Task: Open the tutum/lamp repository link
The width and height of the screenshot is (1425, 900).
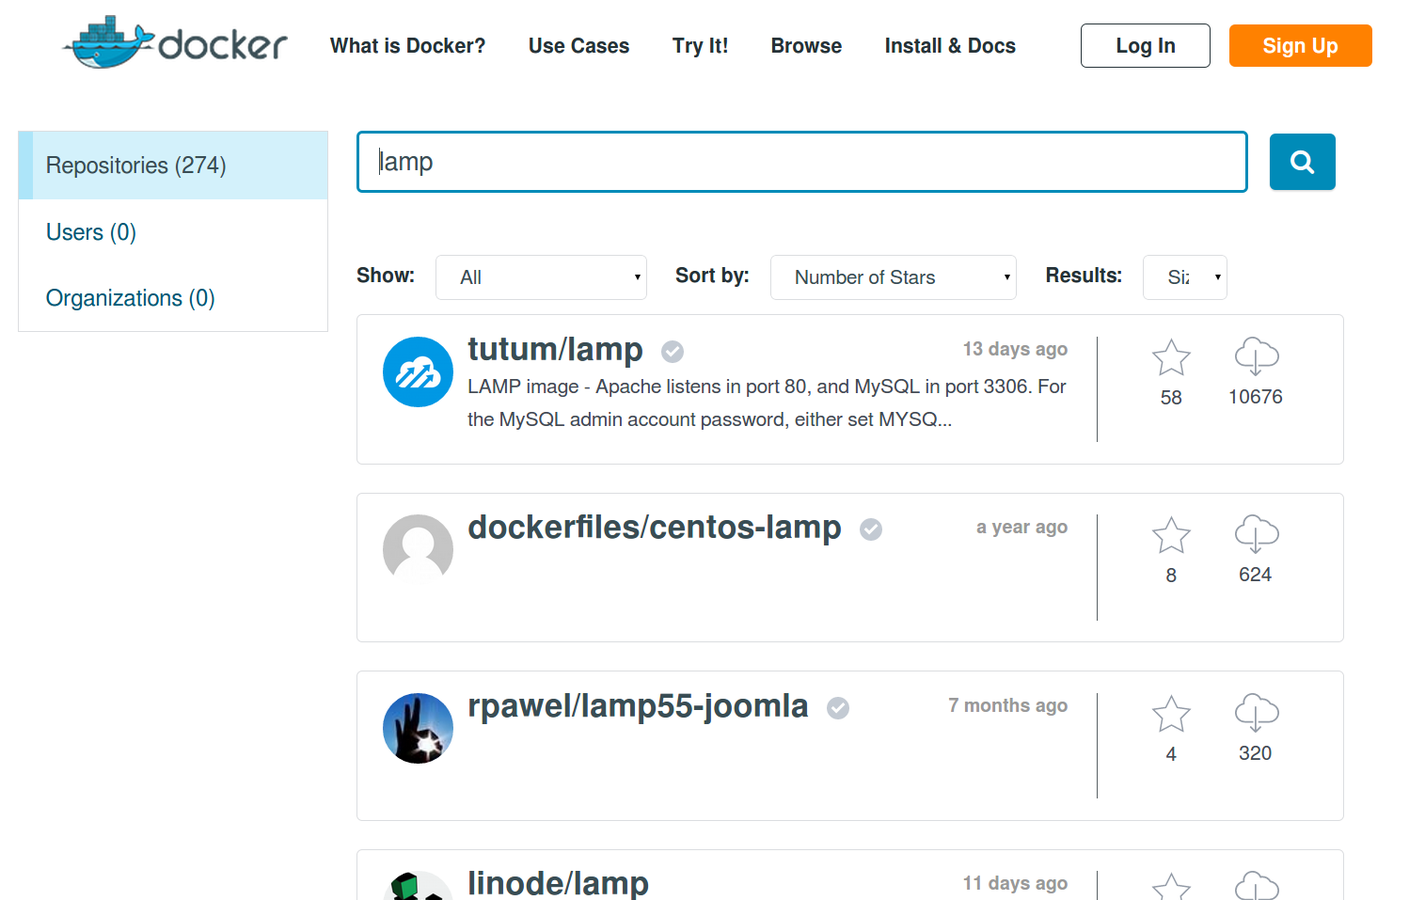Action: (x=555, y=349)
